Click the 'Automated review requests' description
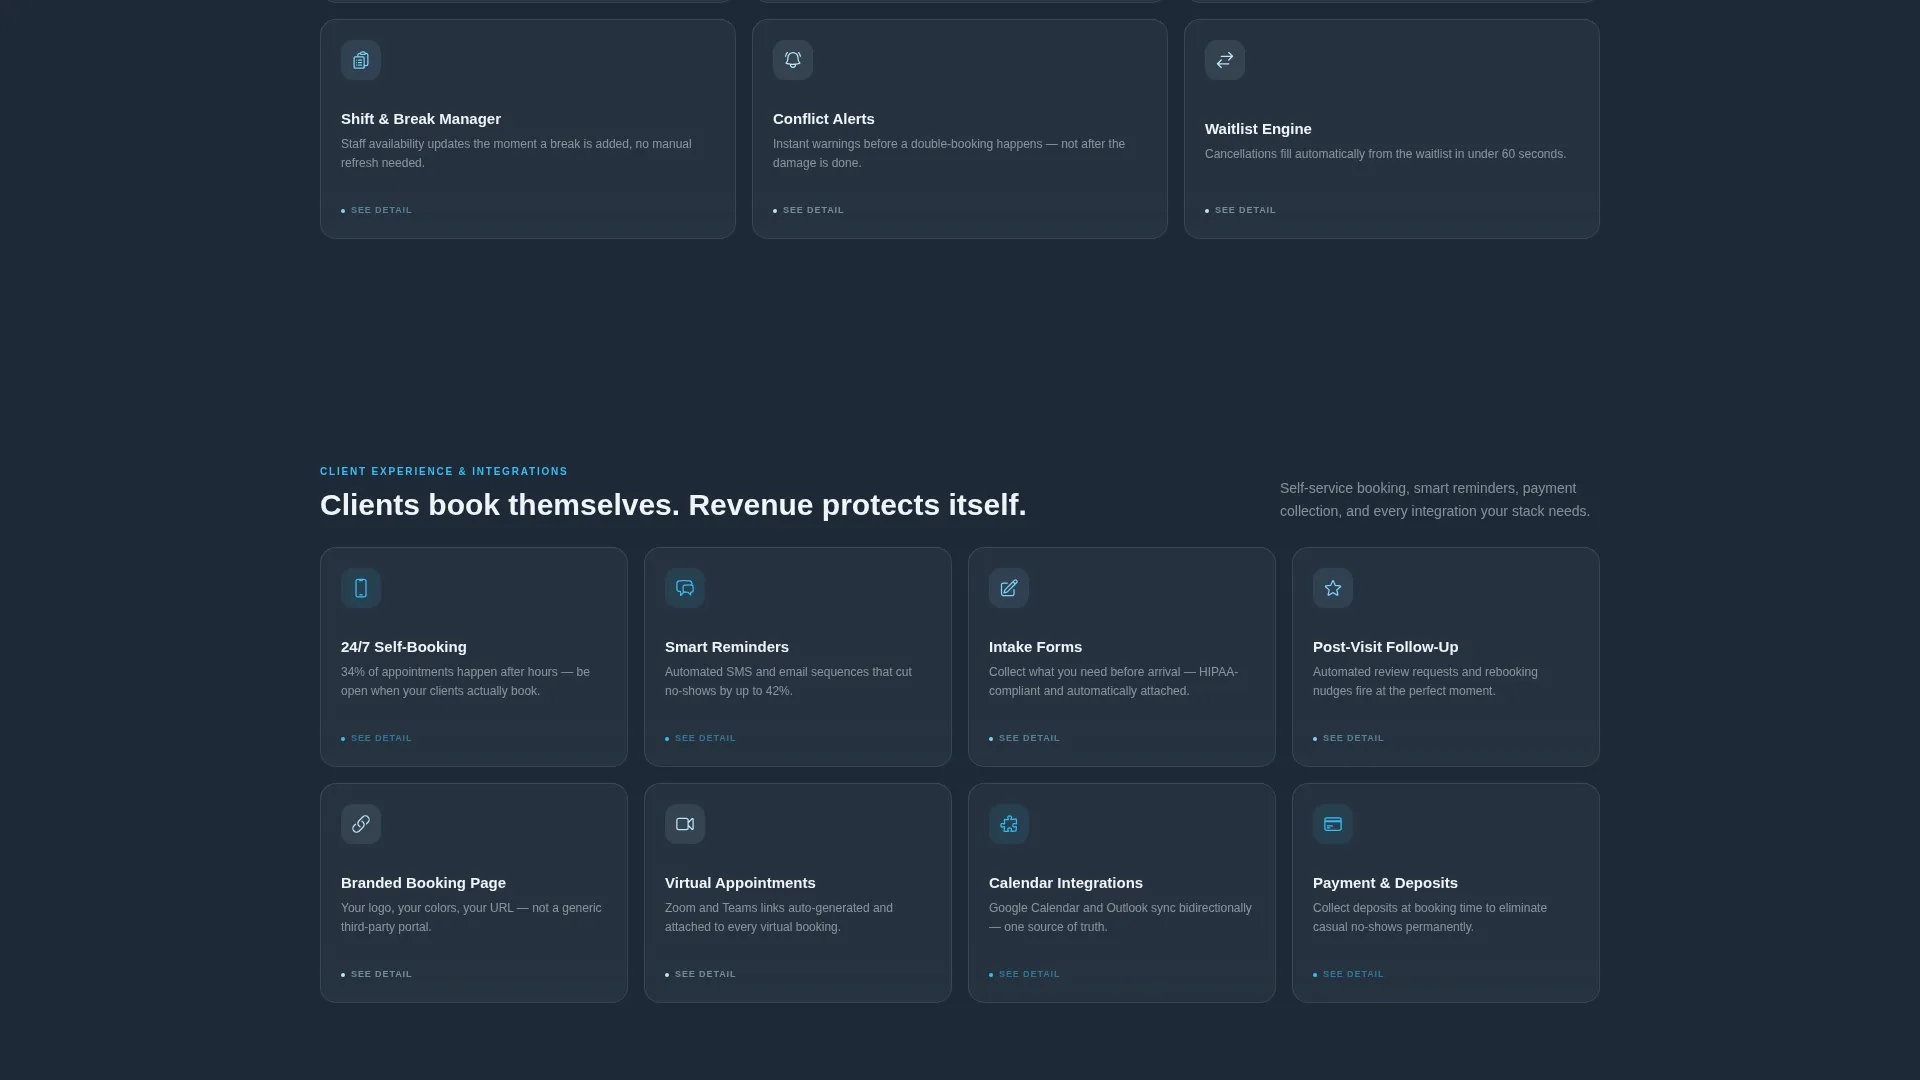Image resolution: width=1920 pixels, height=1080 pixels. (1425, 681)
